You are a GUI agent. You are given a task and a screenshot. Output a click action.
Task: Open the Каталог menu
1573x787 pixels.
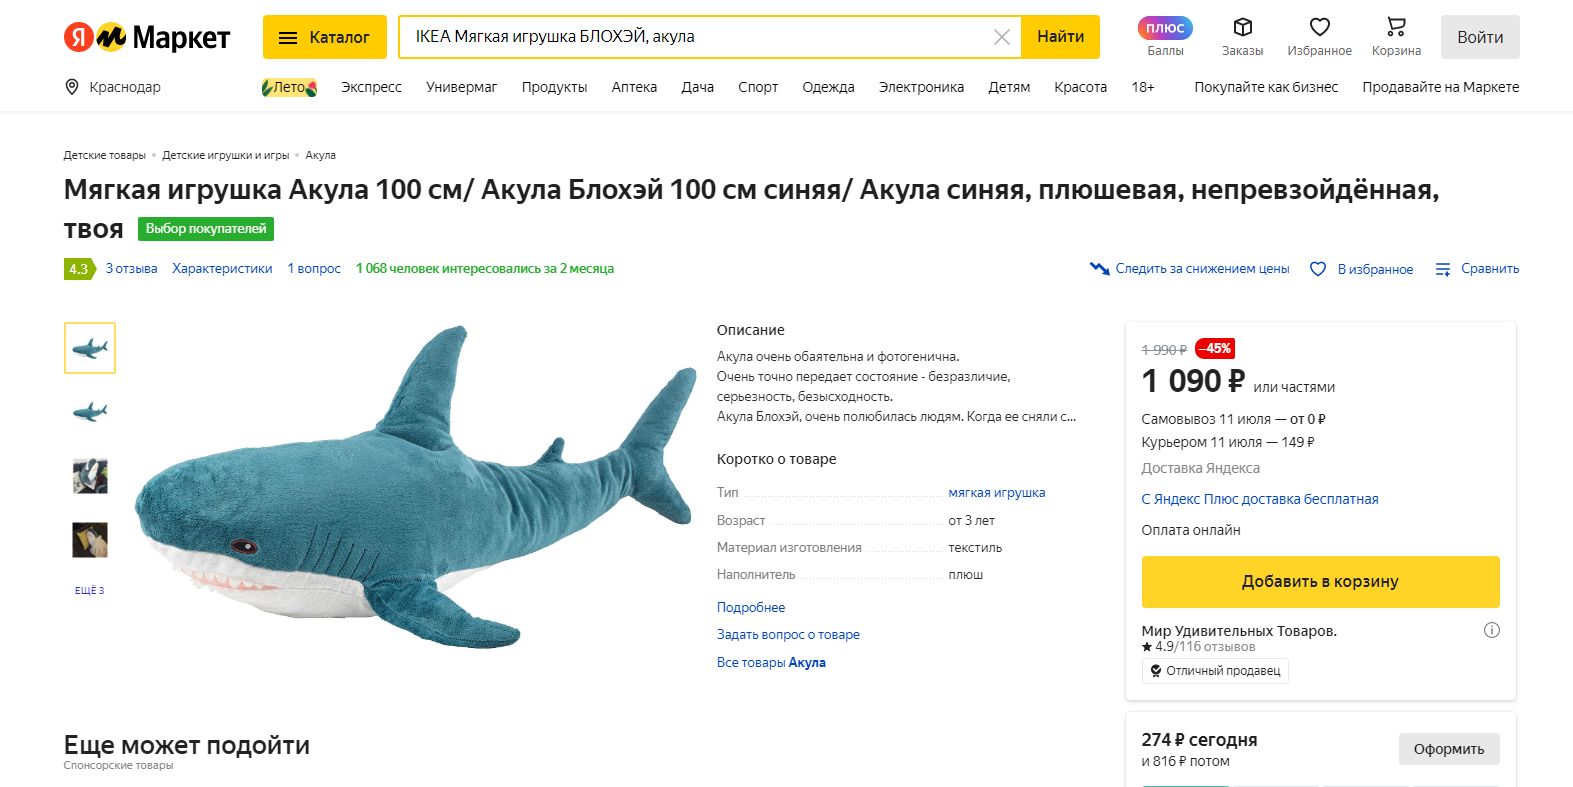coord(324,36)
